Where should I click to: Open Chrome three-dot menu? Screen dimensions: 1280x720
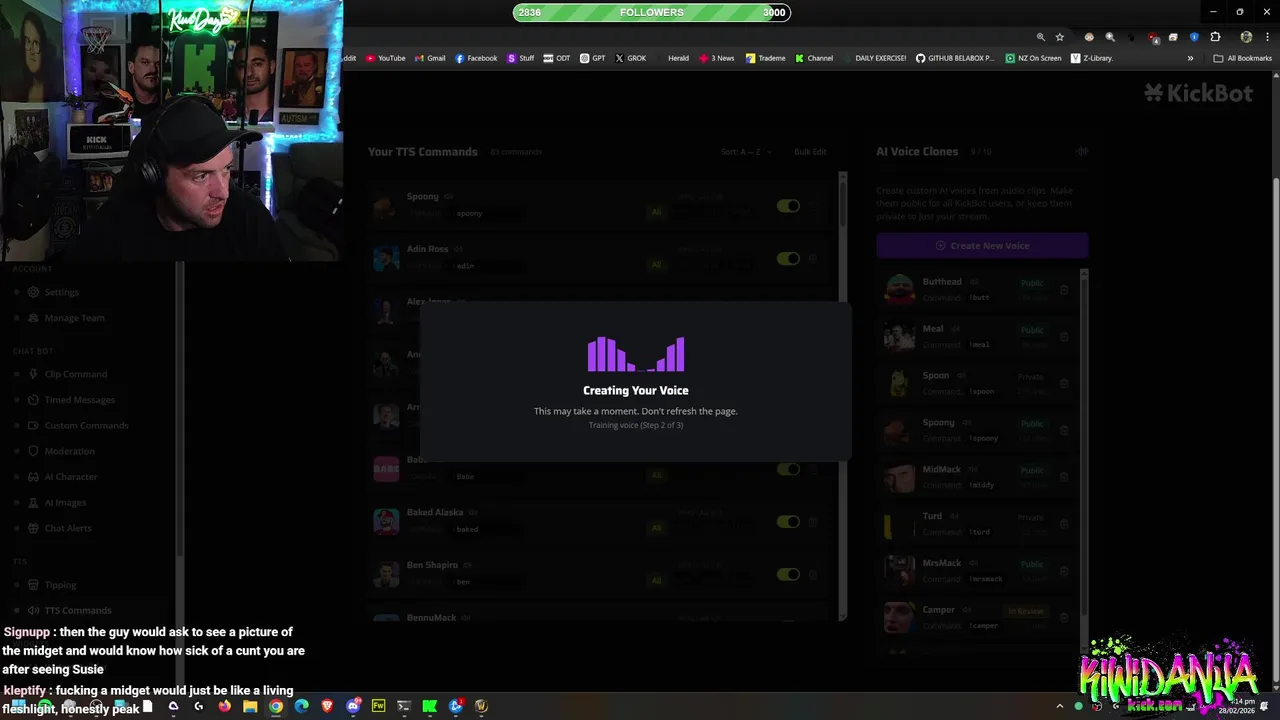pos(1268,37)
